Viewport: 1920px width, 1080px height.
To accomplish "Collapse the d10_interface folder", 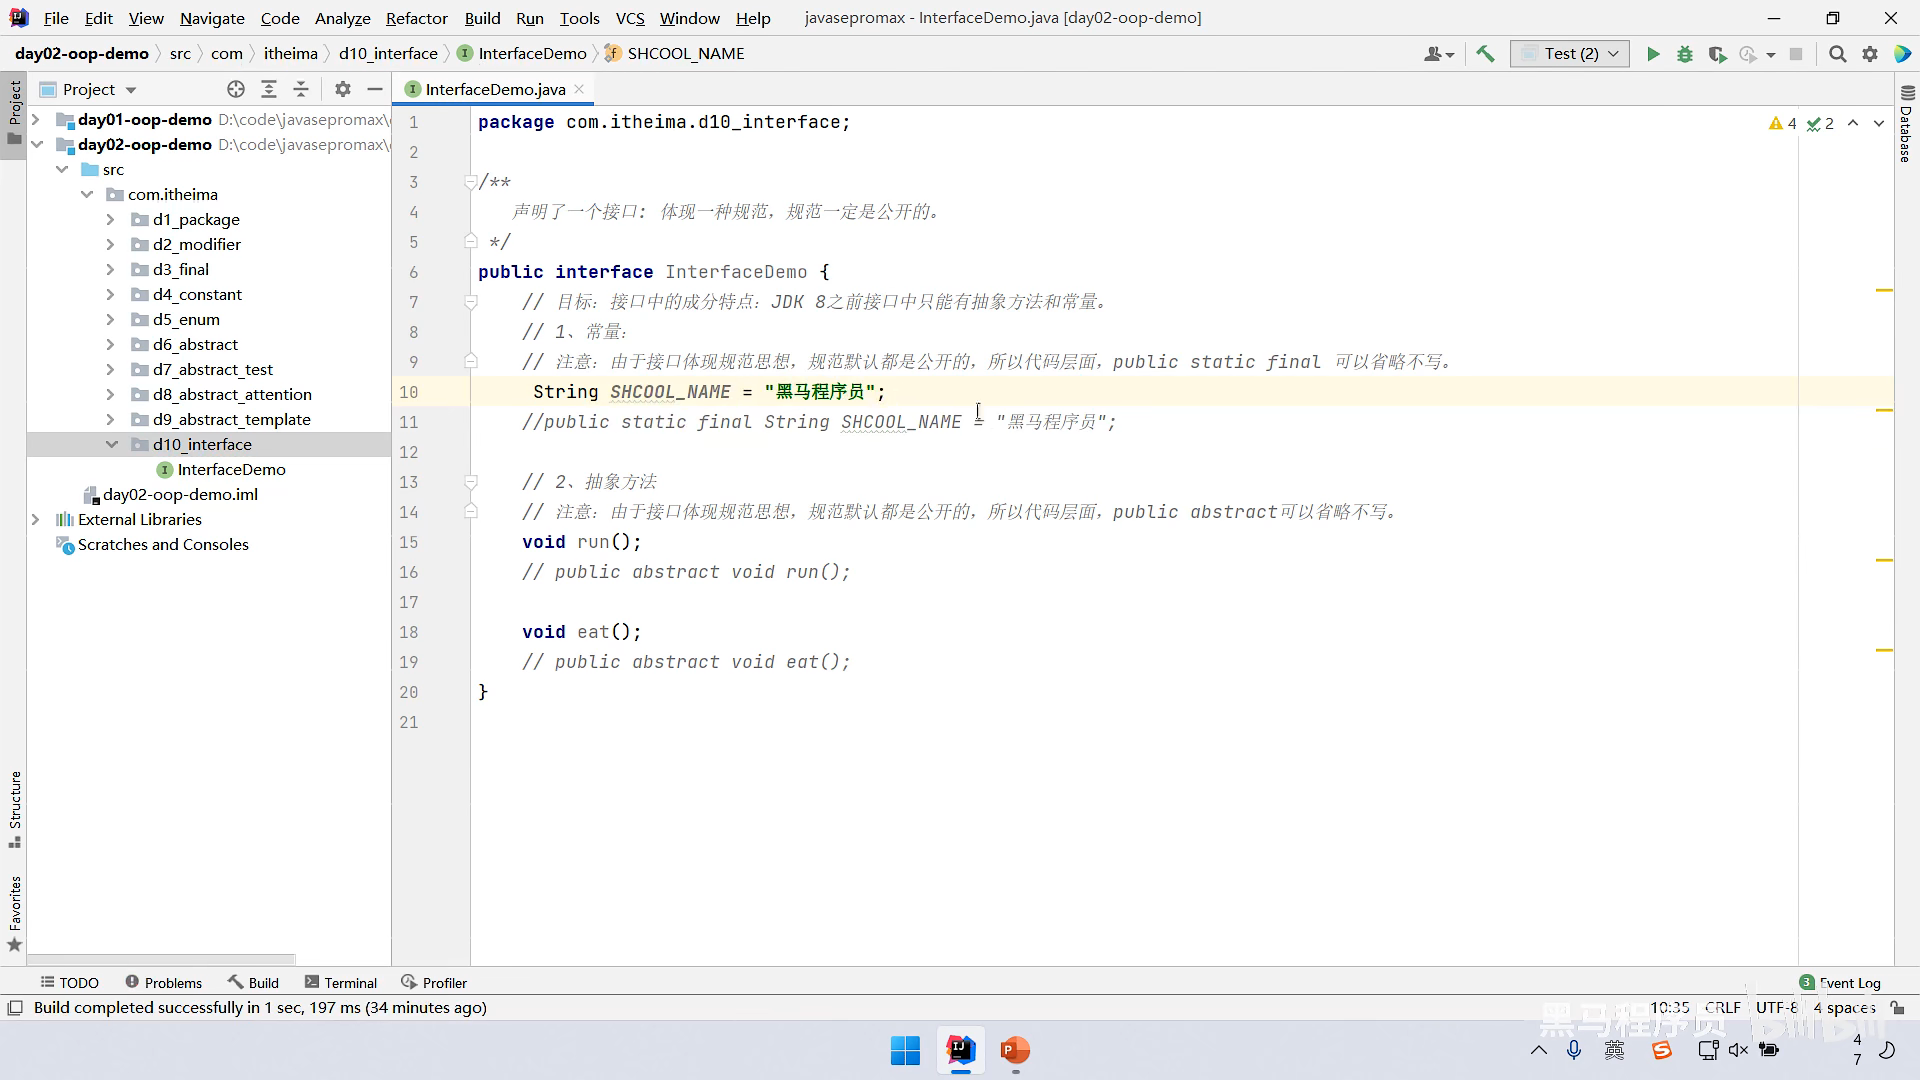I will (x=111, y=444).
